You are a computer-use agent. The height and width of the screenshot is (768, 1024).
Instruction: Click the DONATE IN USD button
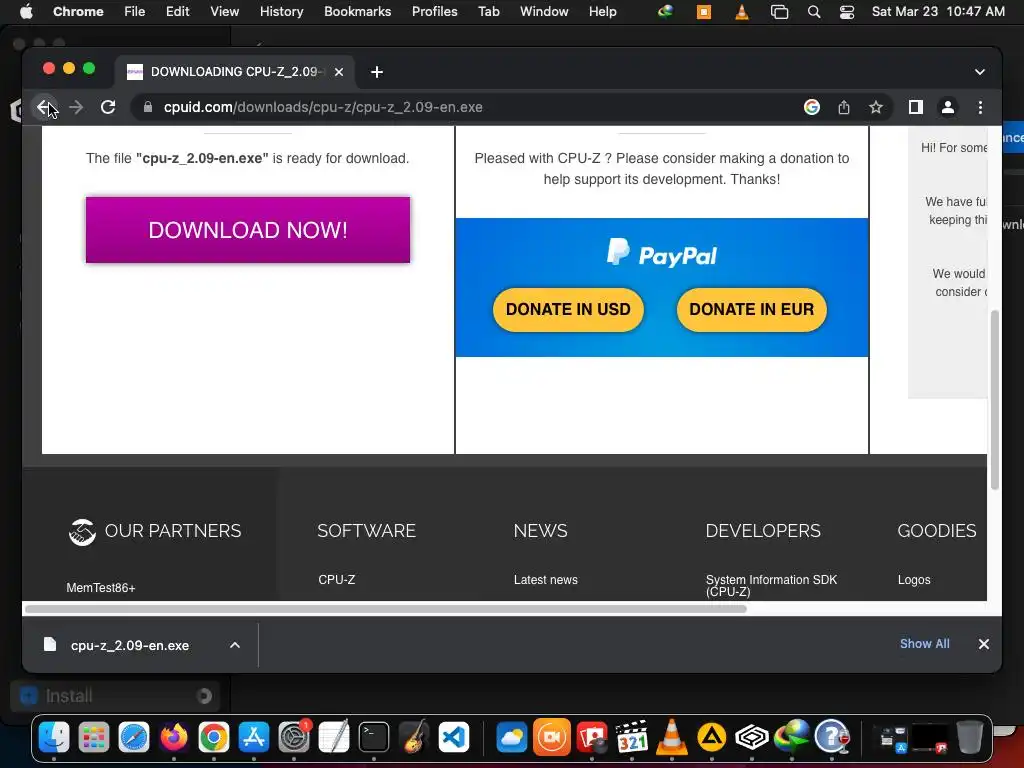(568, 310)
